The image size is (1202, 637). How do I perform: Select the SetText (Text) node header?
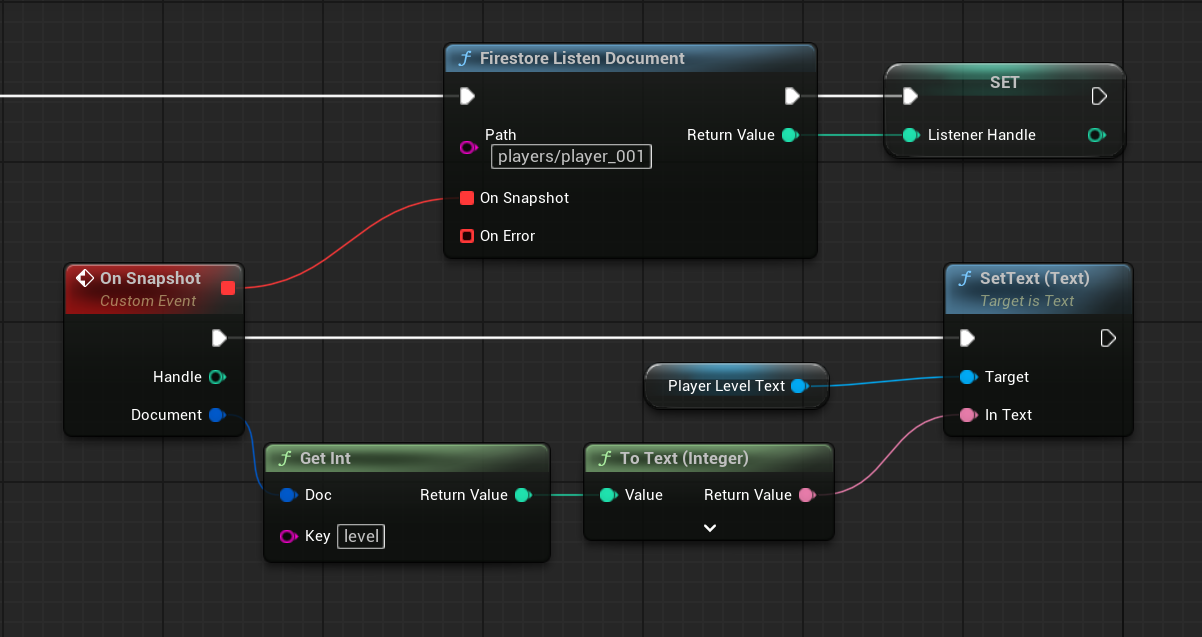tap(1034, 278)
